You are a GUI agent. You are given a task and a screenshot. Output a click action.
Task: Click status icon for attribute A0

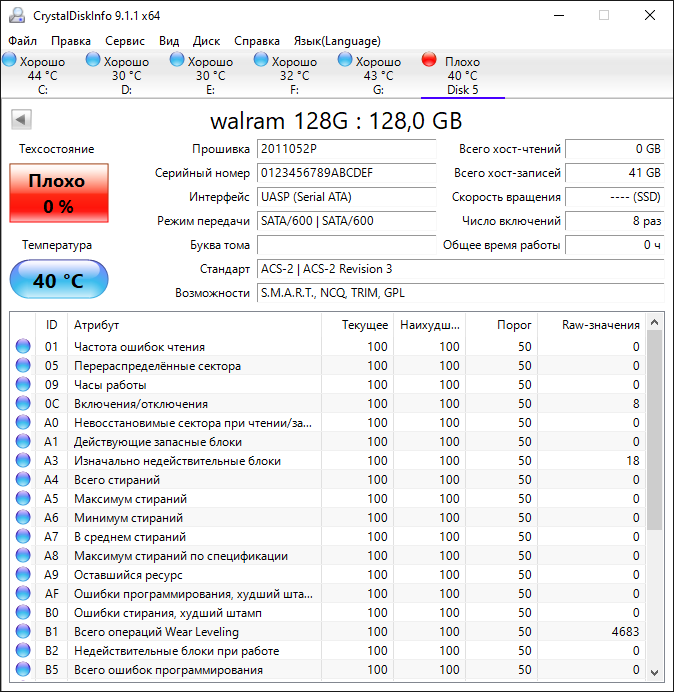[23, 422]
